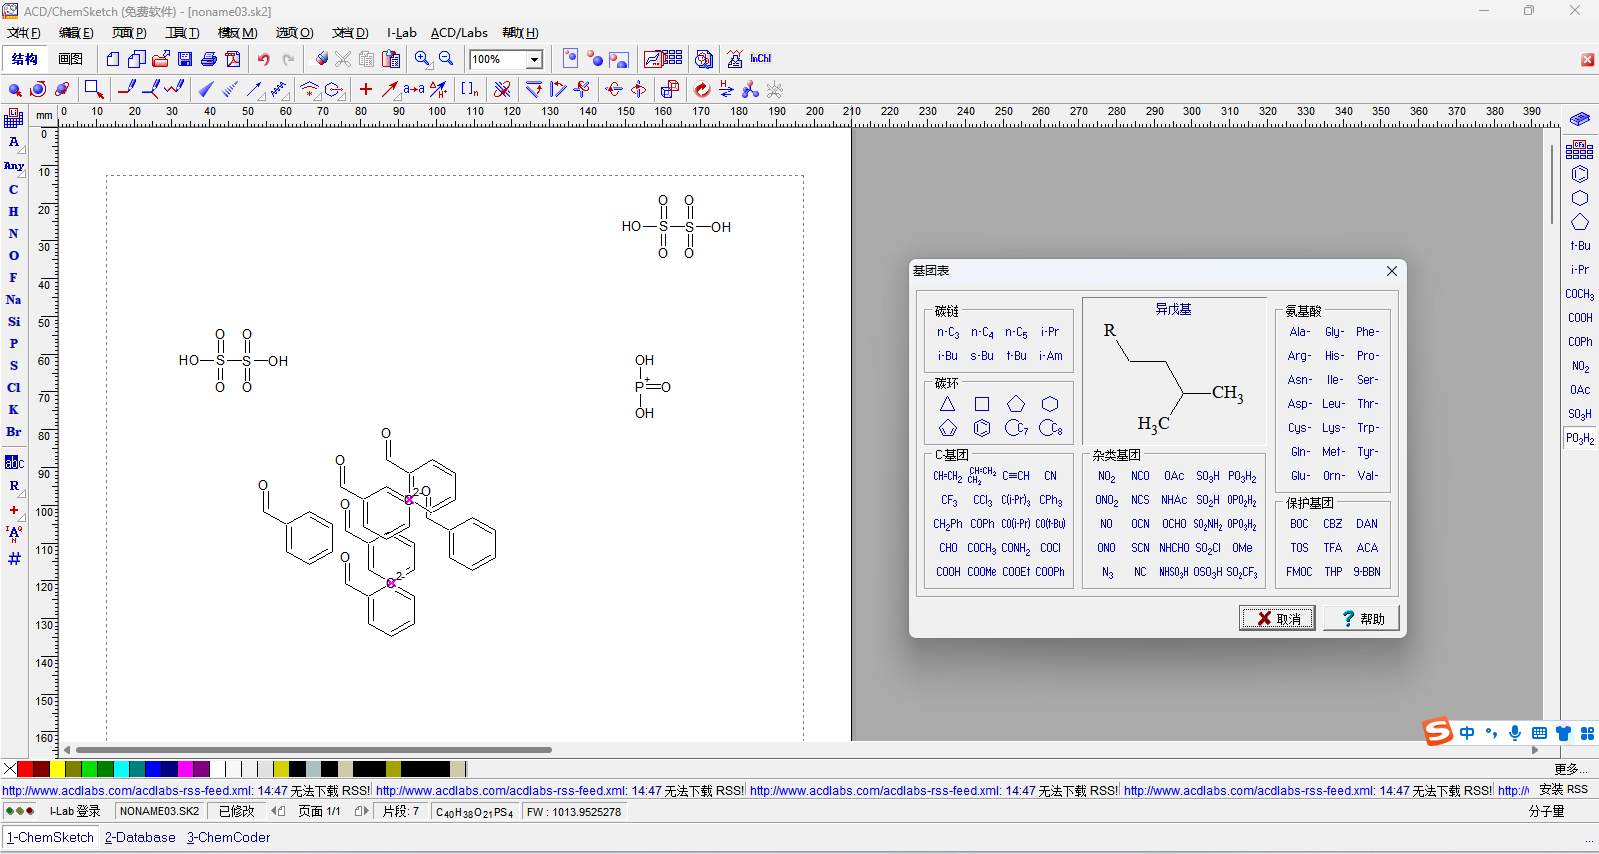Viewport: 1599px width, 854px height.
Task: Click the Export to PDF icon
Action: [233, 59]
